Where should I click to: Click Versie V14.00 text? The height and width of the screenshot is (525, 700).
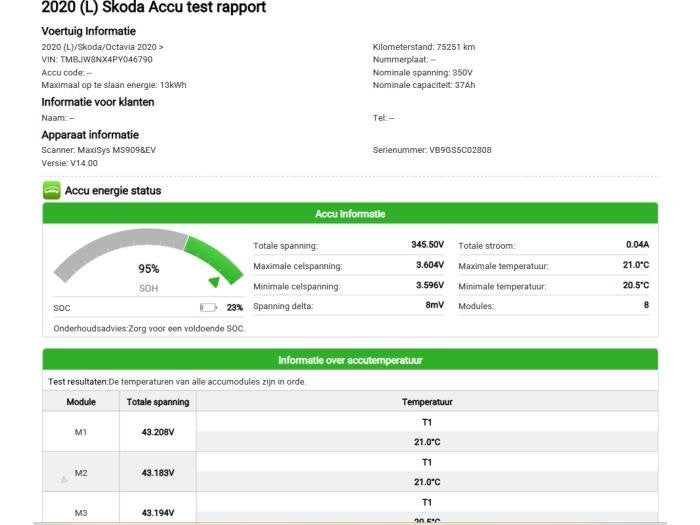click(69, 163)
